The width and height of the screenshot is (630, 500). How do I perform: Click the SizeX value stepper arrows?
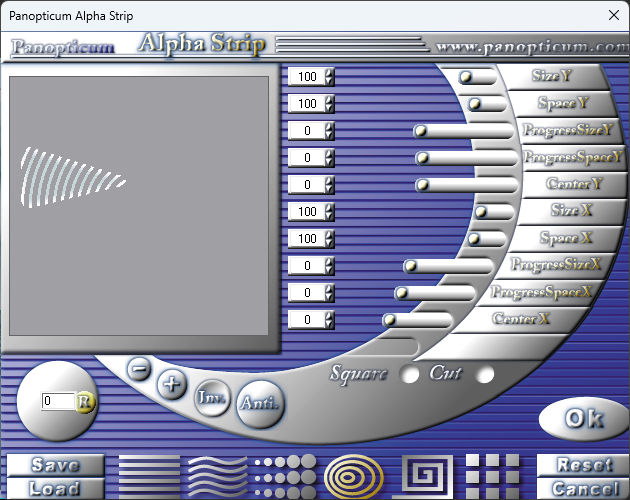[329, 212]
